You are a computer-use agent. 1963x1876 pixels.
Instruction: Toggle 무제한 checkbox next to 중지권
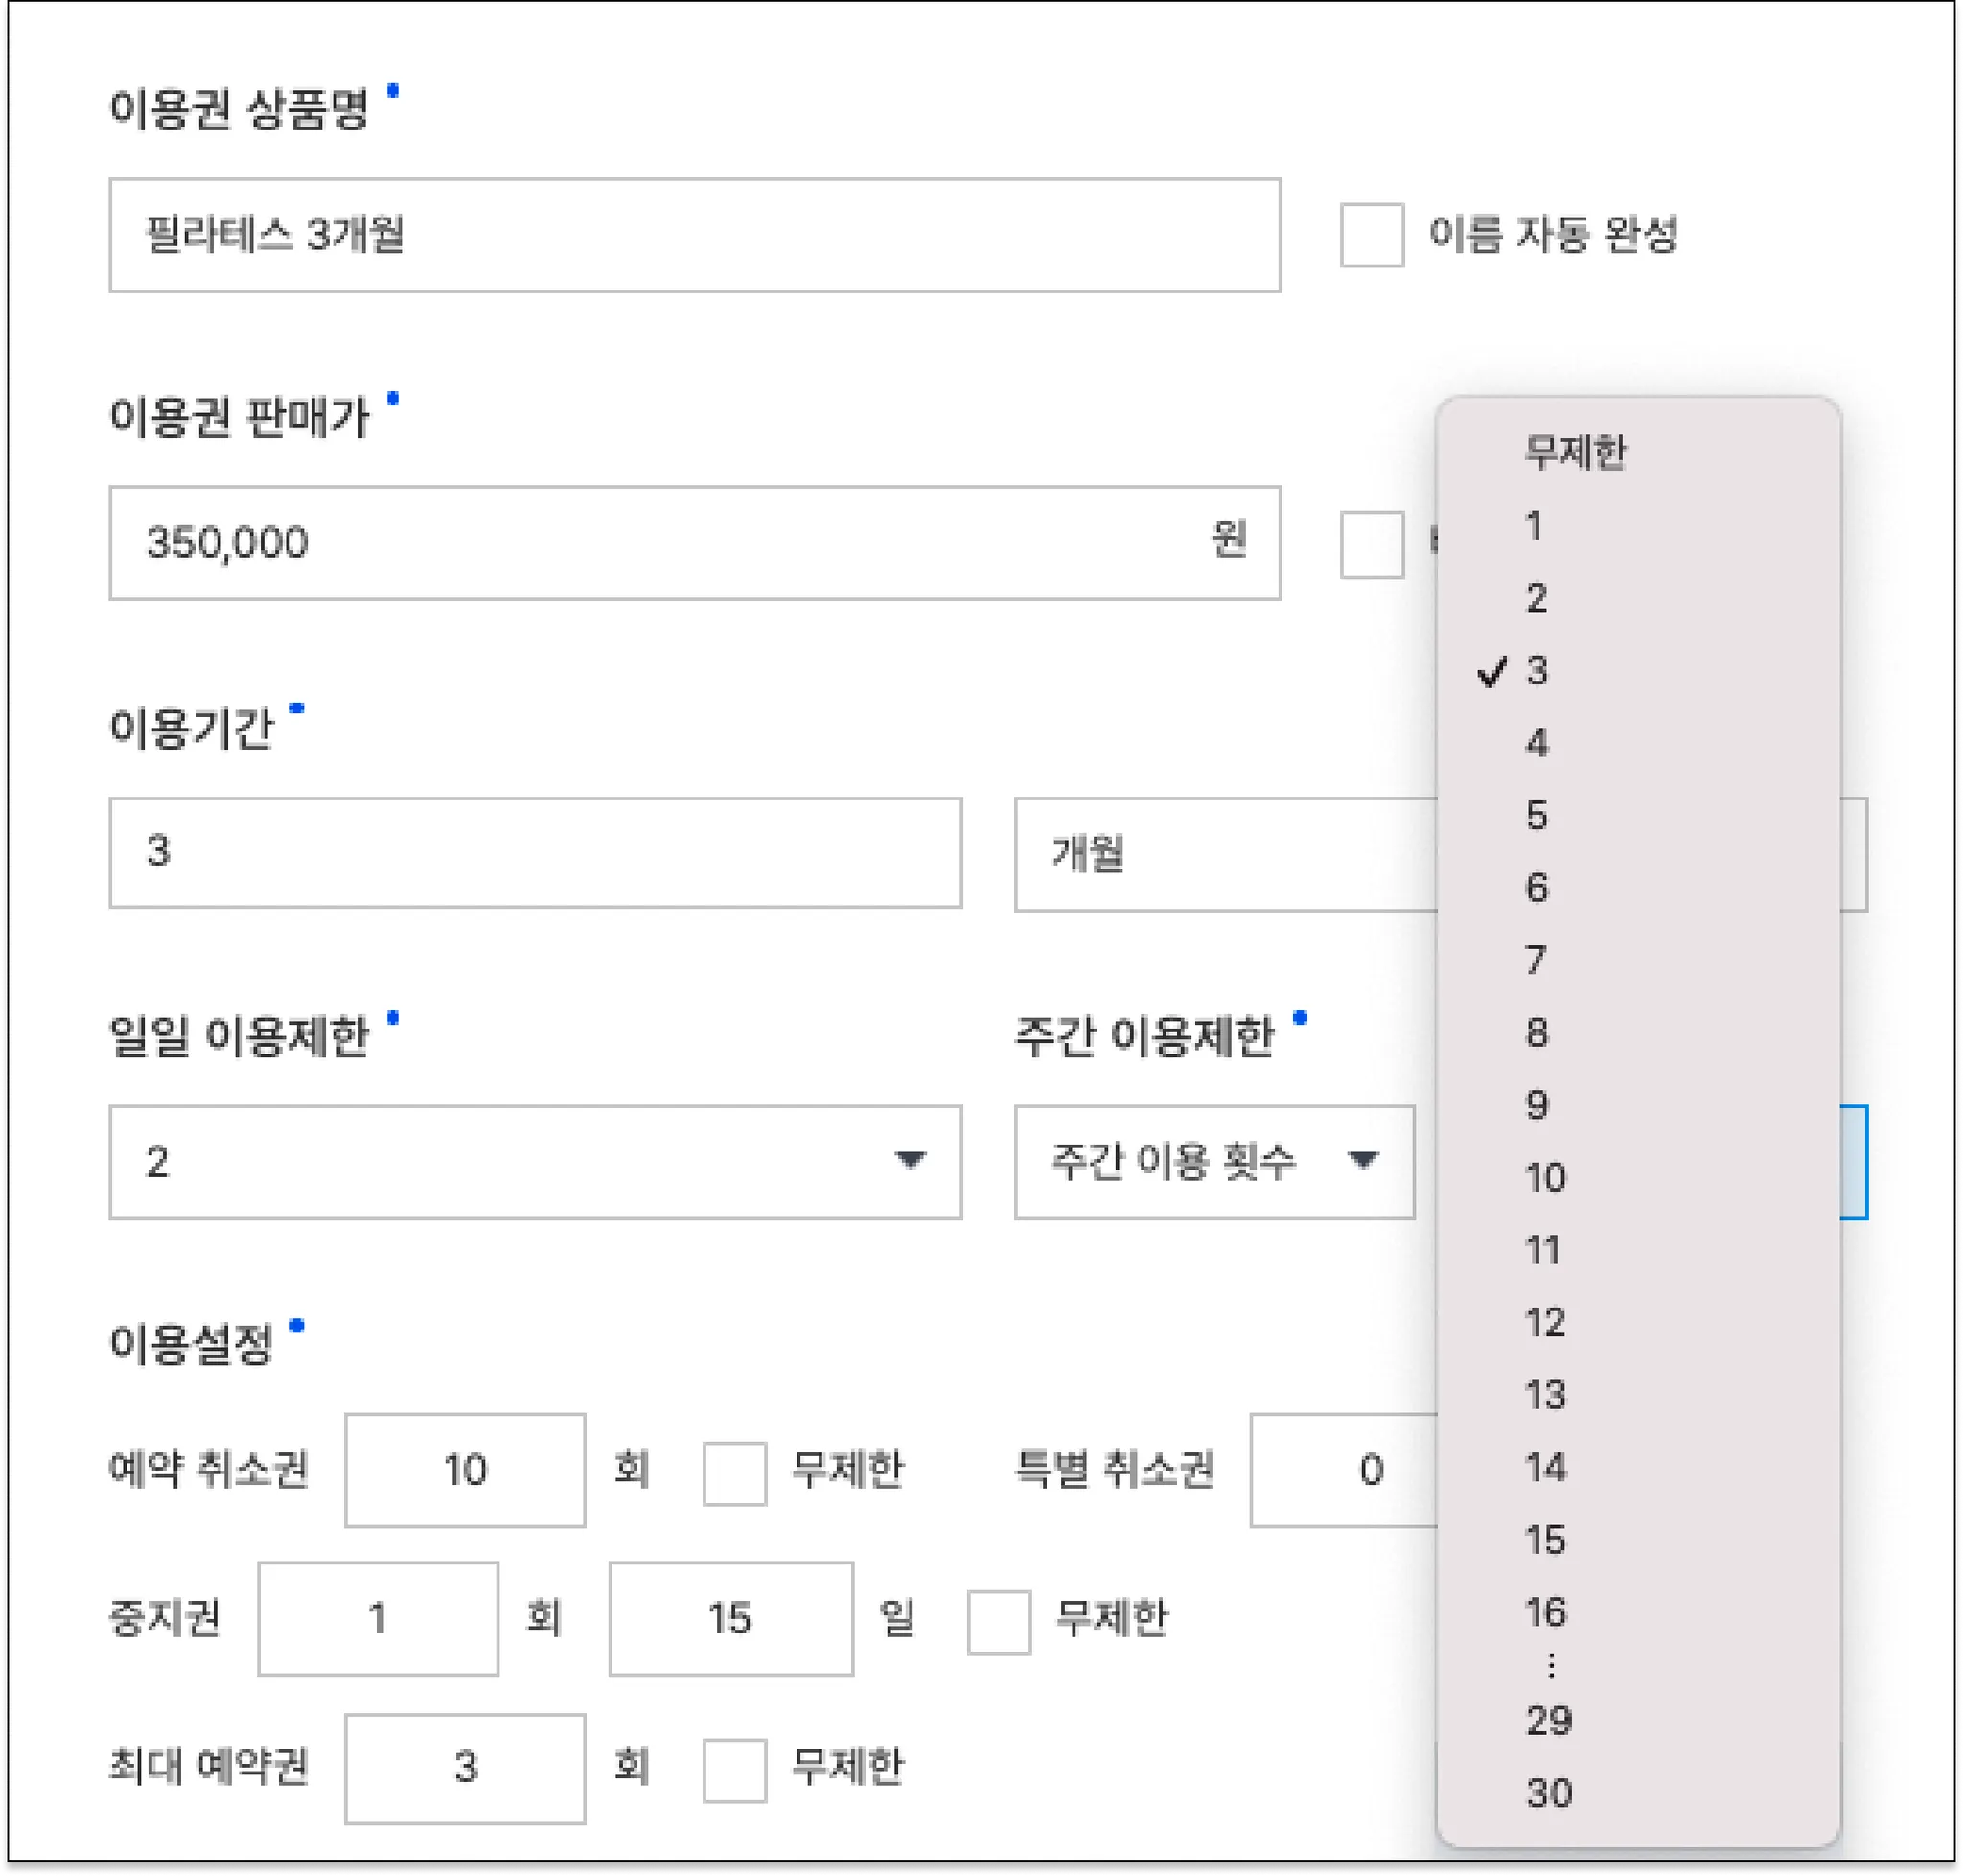coord(998,1621)
